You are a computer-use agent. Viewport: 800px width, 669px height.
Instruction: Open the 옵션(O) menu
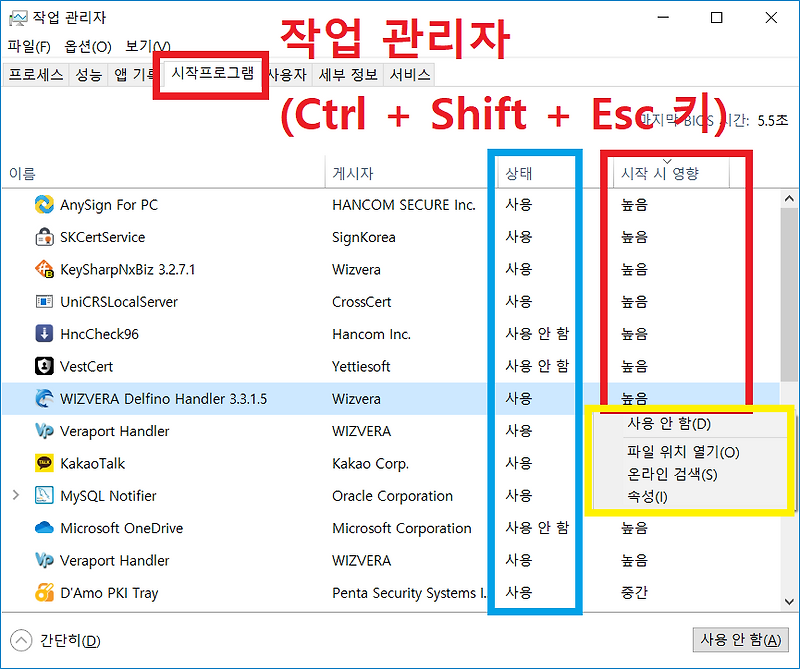tap(88, 47)
